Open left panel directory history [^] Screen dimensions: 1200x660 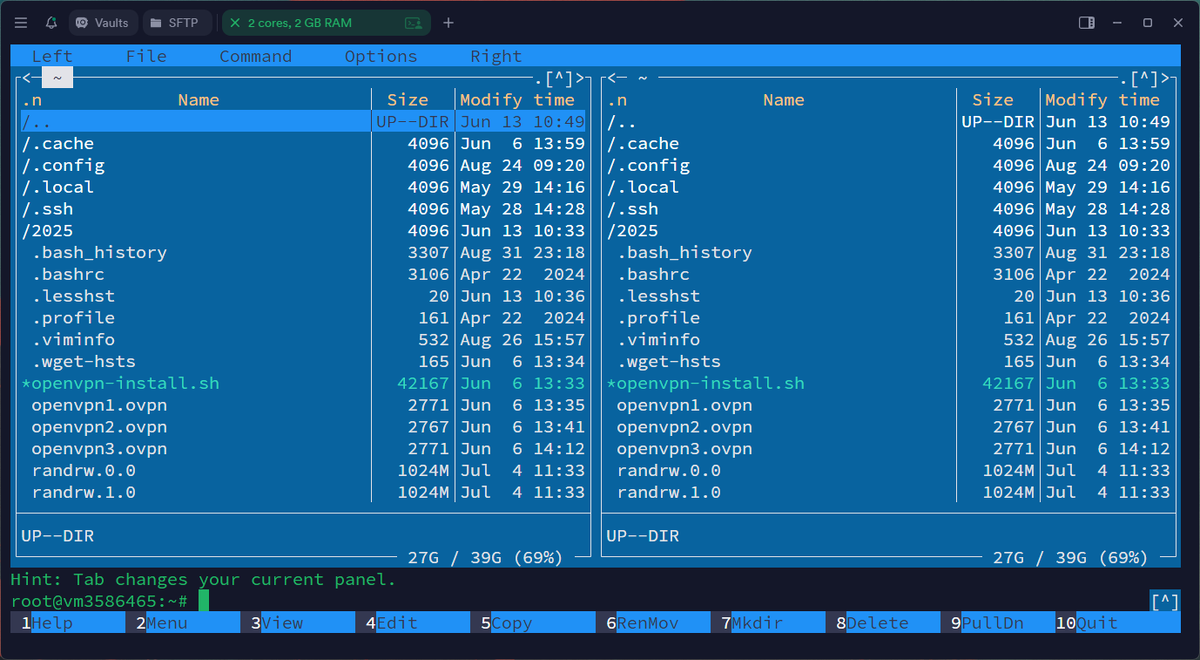[558, 78]
